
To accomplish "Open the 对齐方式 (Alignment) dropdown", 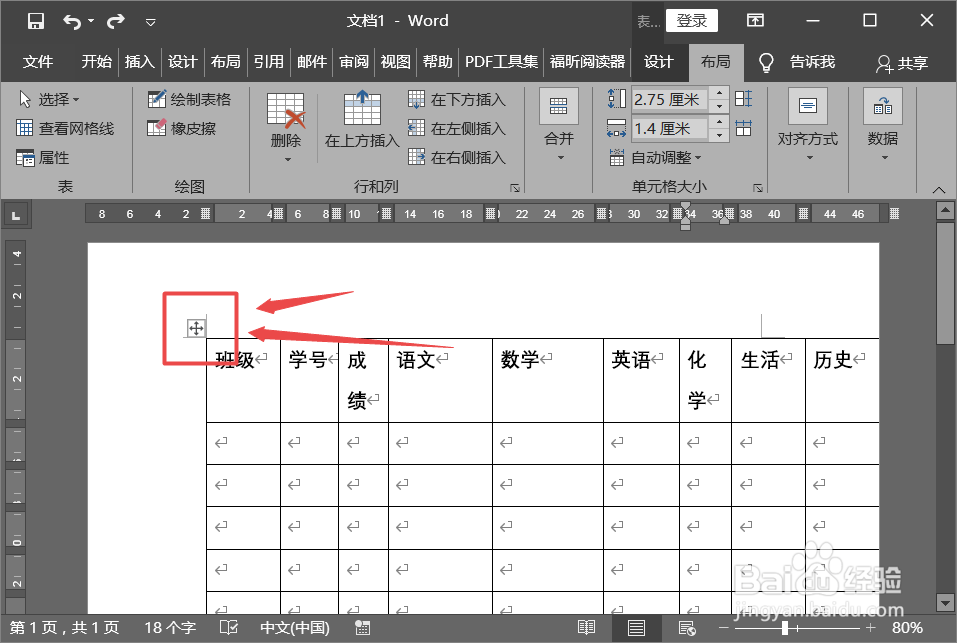I will (x=806, y=122).
